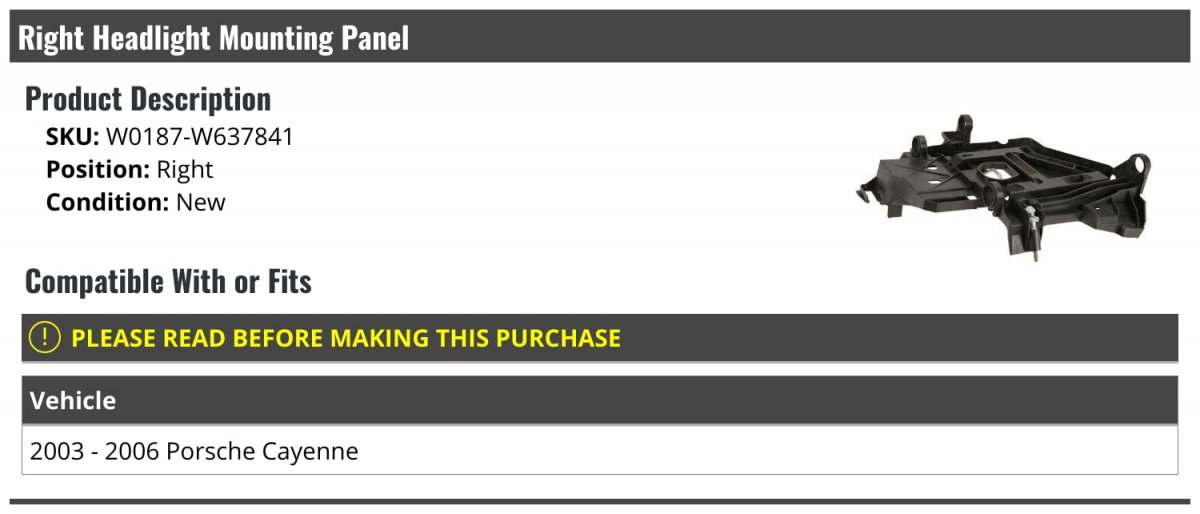Click the yellow exclamation warning icon
1200x514 pixels.
pyautogui.click(x=45, y=338)
